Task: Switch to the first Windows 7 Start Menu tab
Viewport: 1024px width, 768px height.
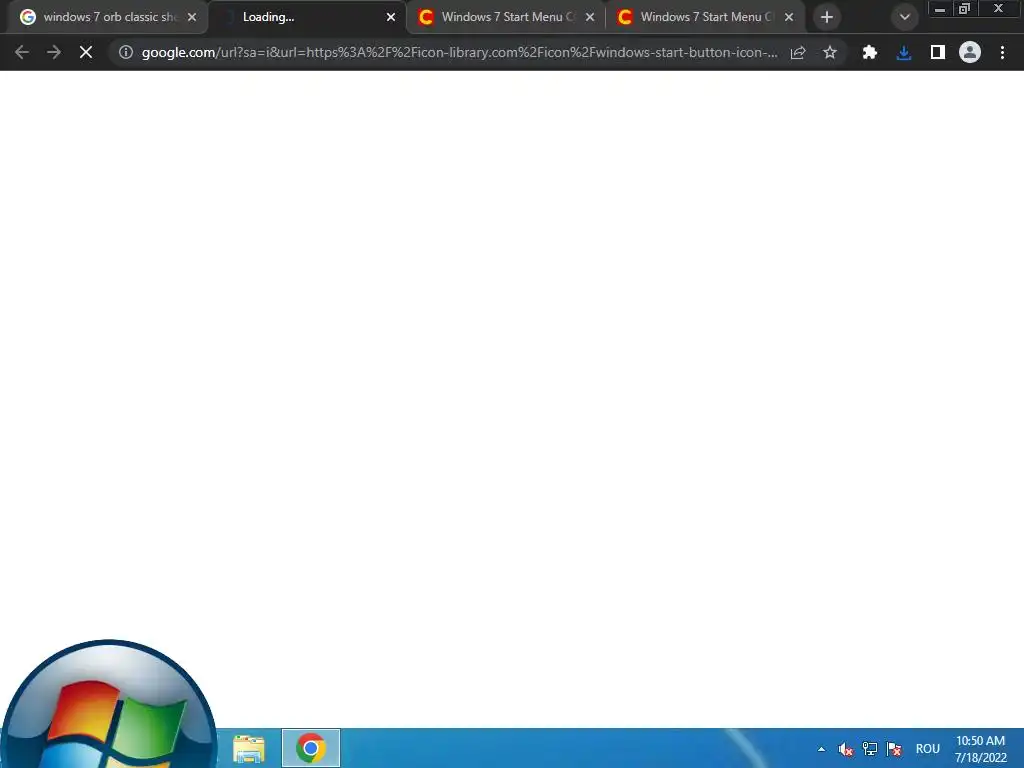Action: point(506,18)
